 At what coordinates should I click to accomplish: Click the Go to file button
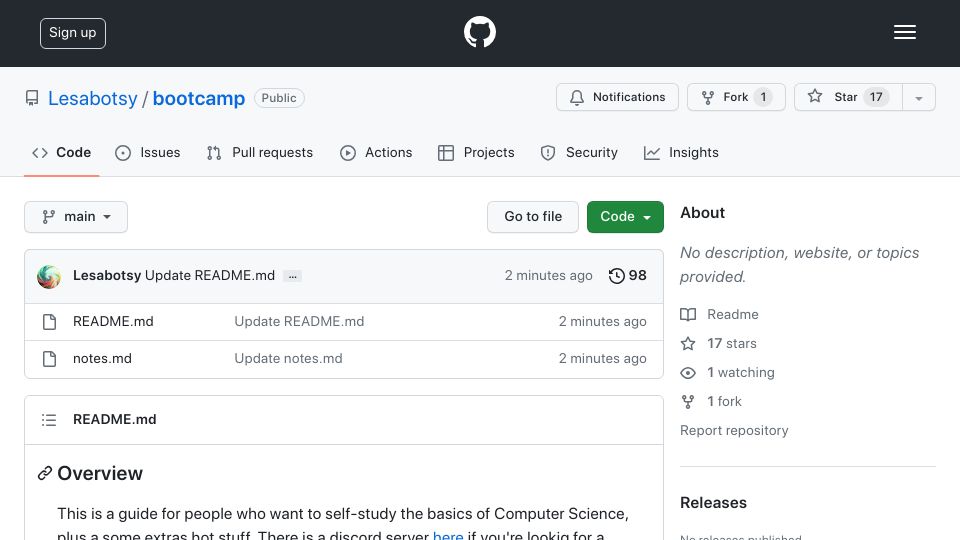[x=533, y=217]
